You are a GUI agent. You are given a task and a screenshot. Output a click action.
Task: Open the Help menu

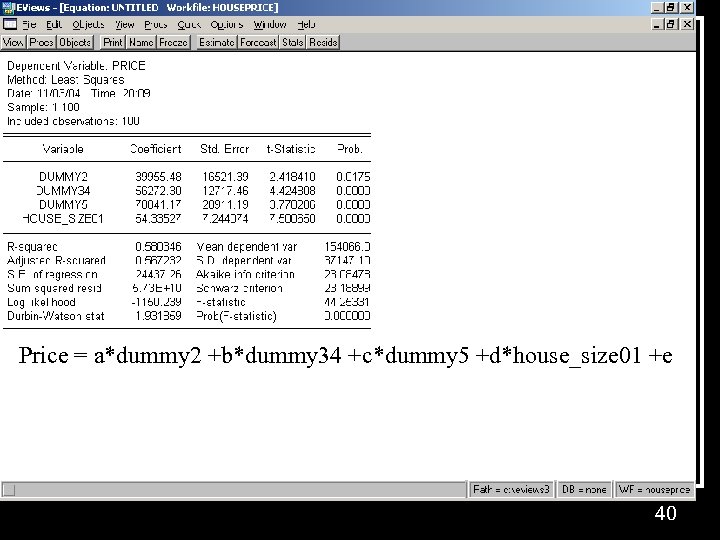306,25
